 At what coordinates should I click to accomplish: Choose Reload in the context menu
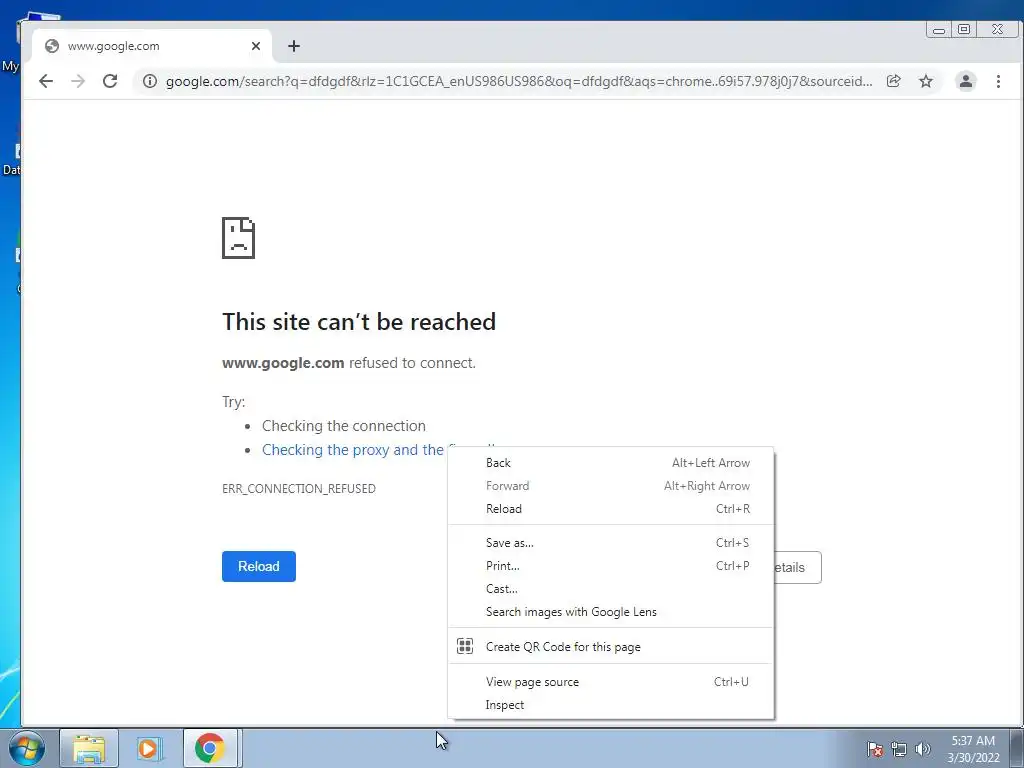tap(611, 509)
